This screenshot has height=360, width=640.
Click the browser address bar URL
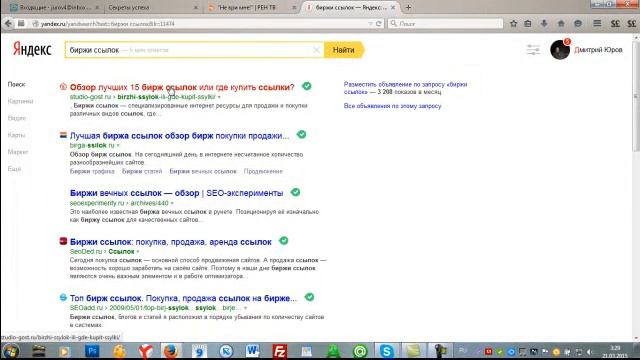point(108,24)
